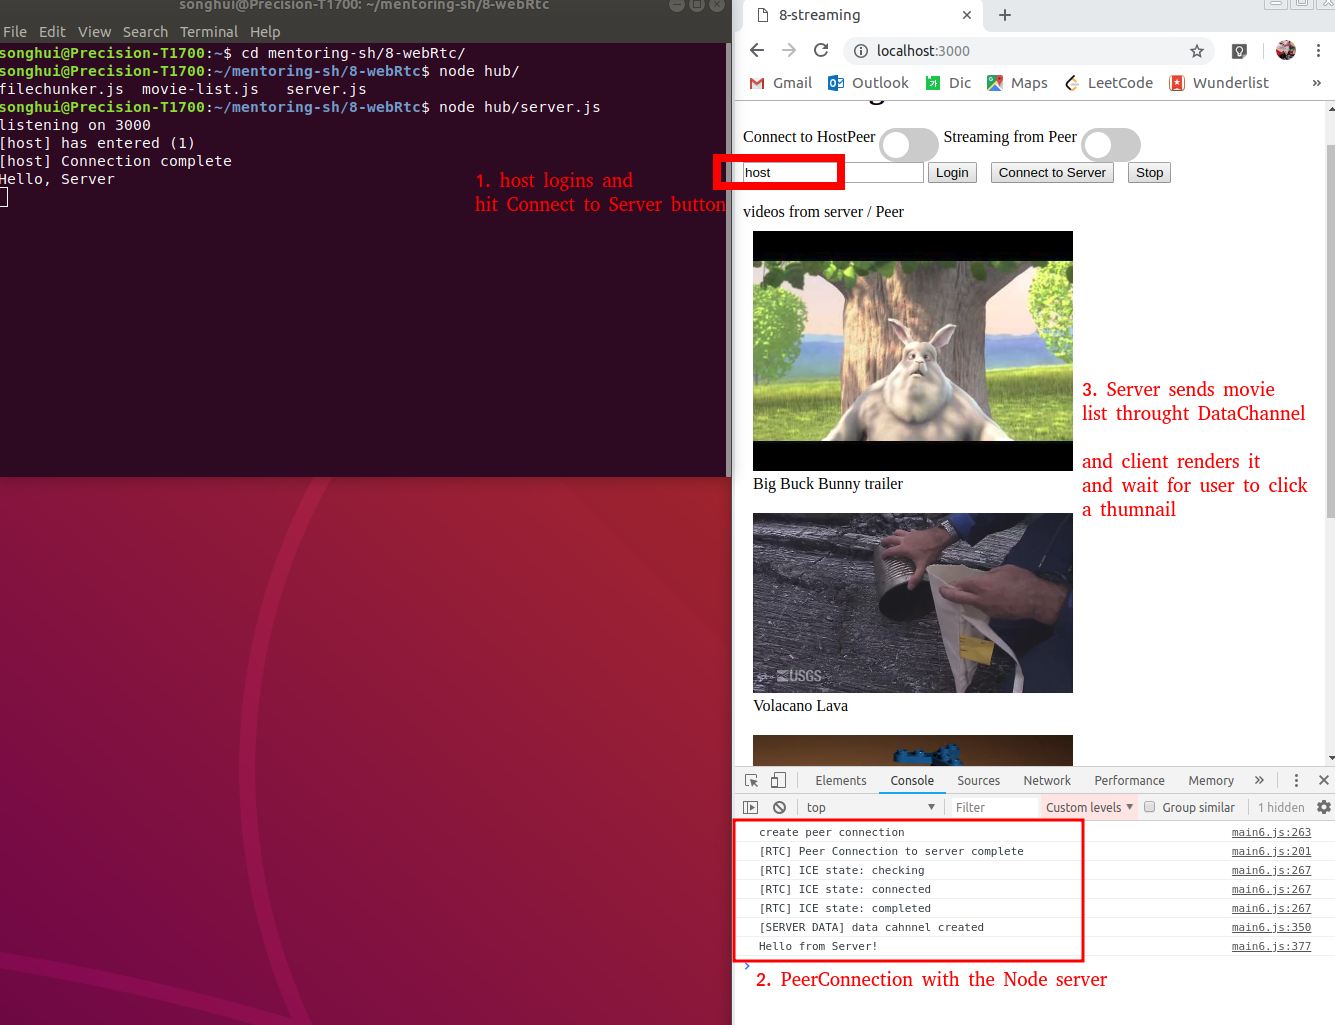Toggle Streaming from Peer switch
Screen dimensions: 1335x1025
coord(1111,145)
